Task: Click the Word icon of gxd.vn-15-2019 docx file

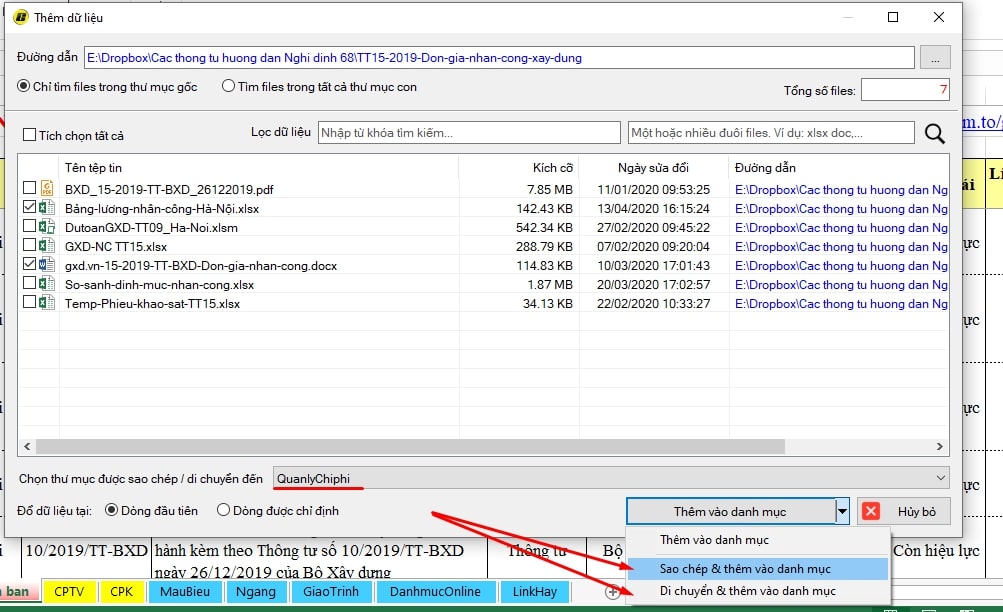Action: click(x=46, y=265)
